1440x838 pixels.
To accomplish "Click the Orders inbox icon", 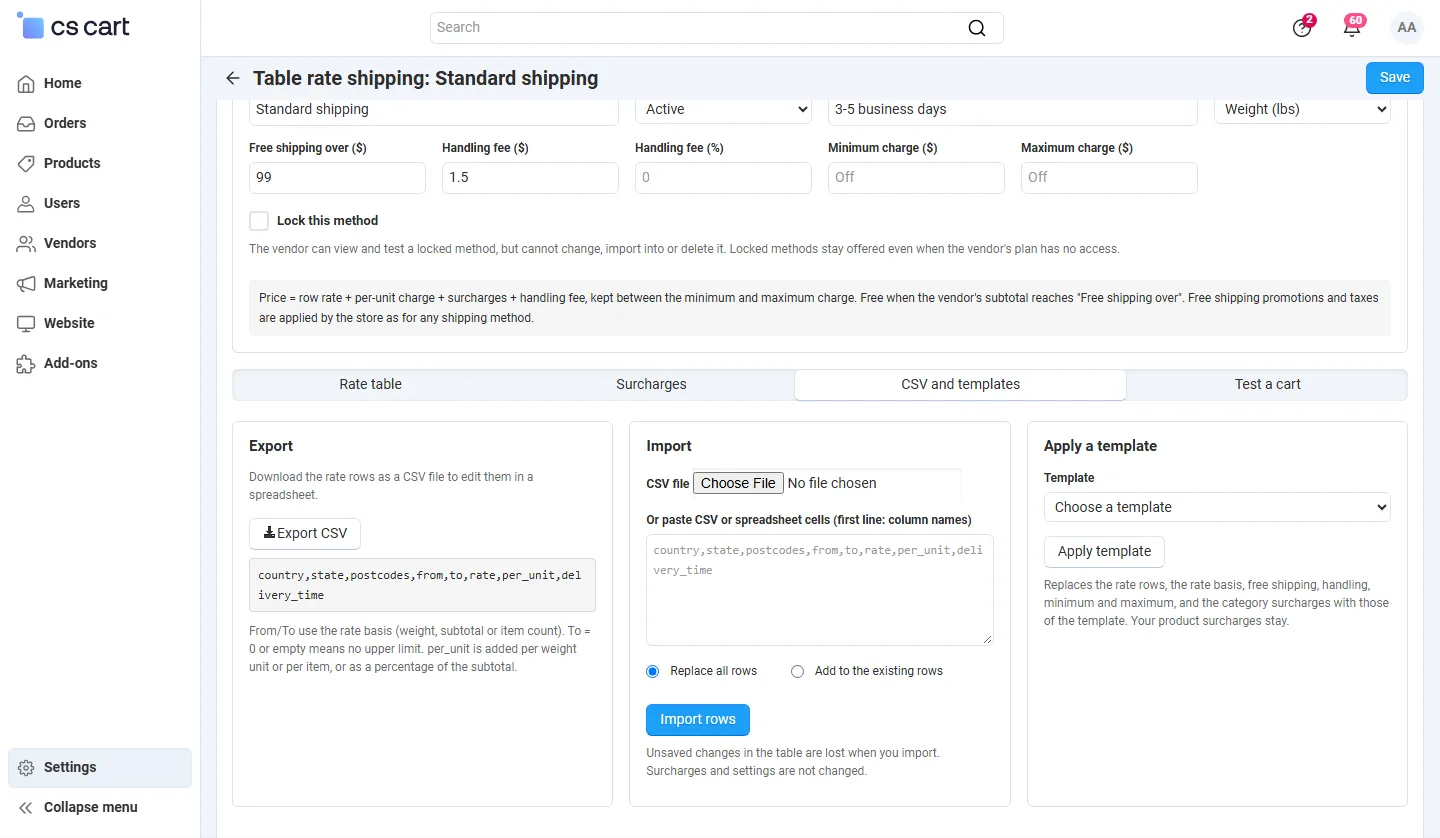I will click(x=26, y=123).
